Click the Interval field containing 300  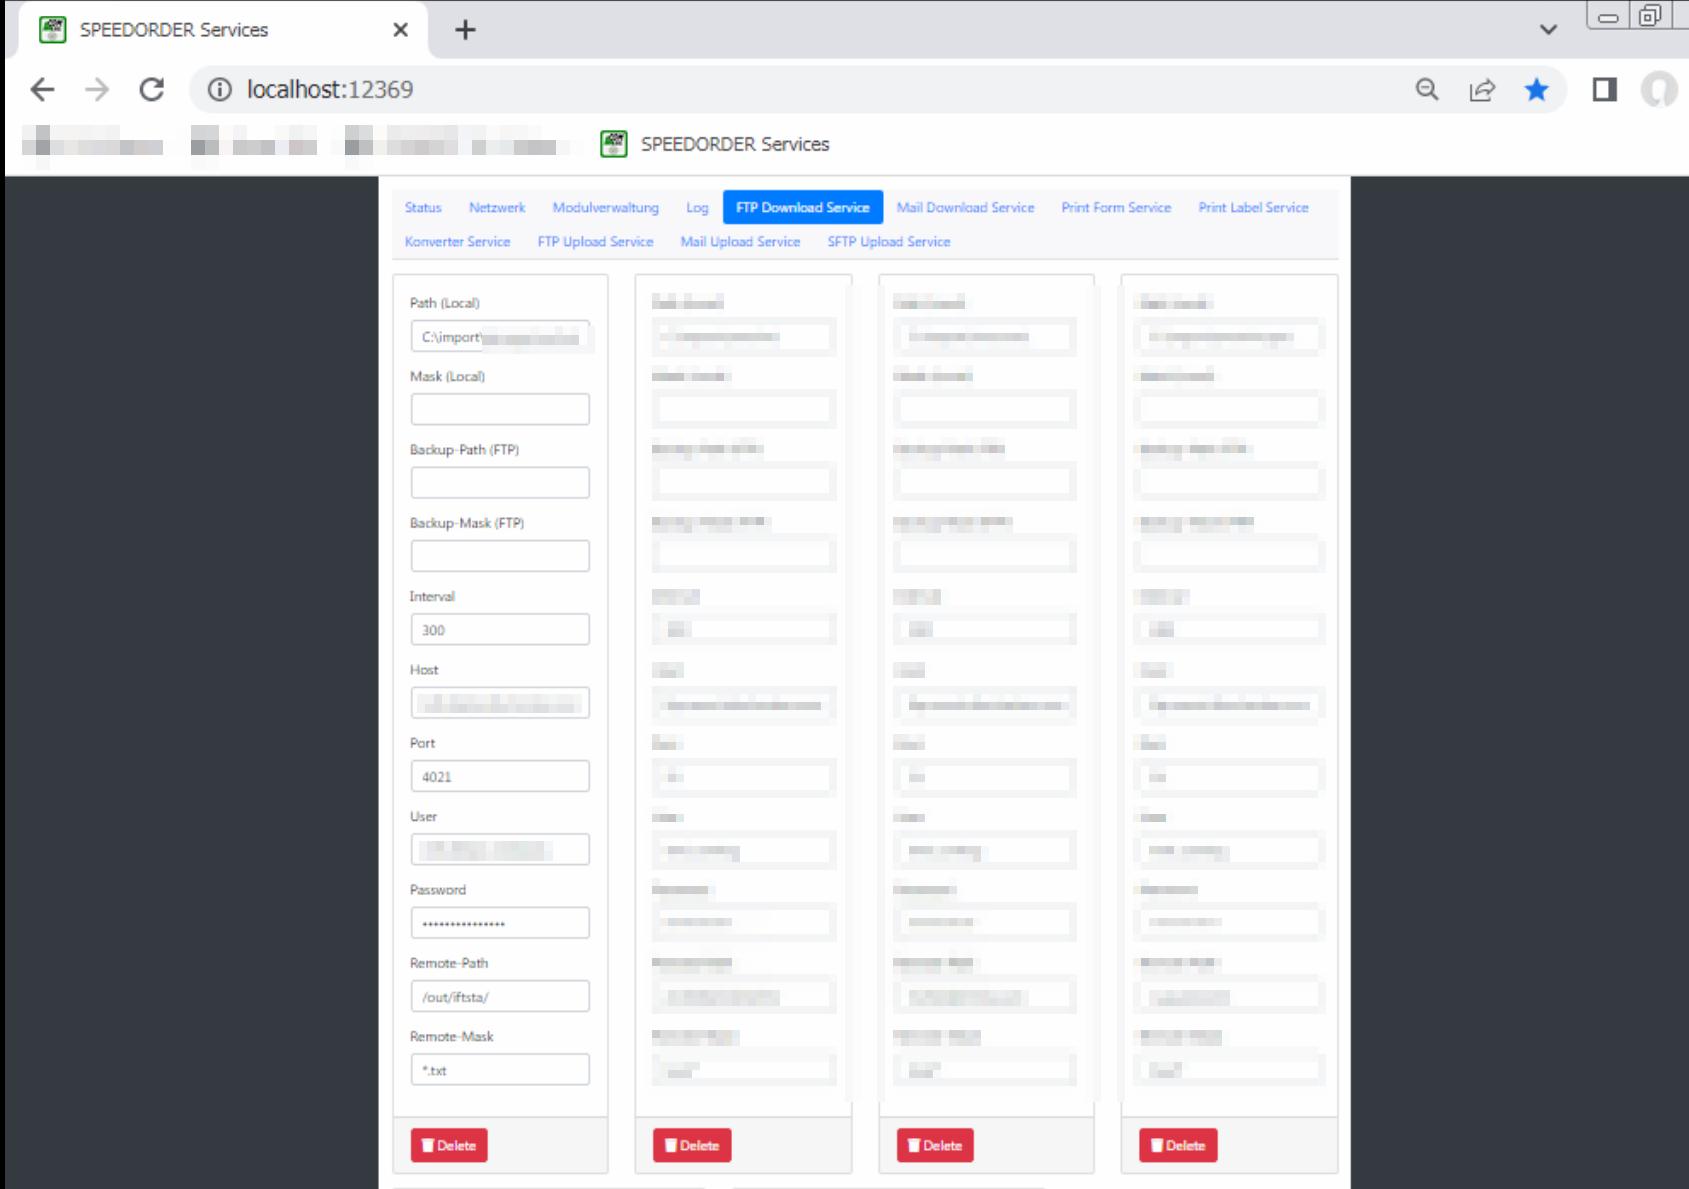point(500,630)
